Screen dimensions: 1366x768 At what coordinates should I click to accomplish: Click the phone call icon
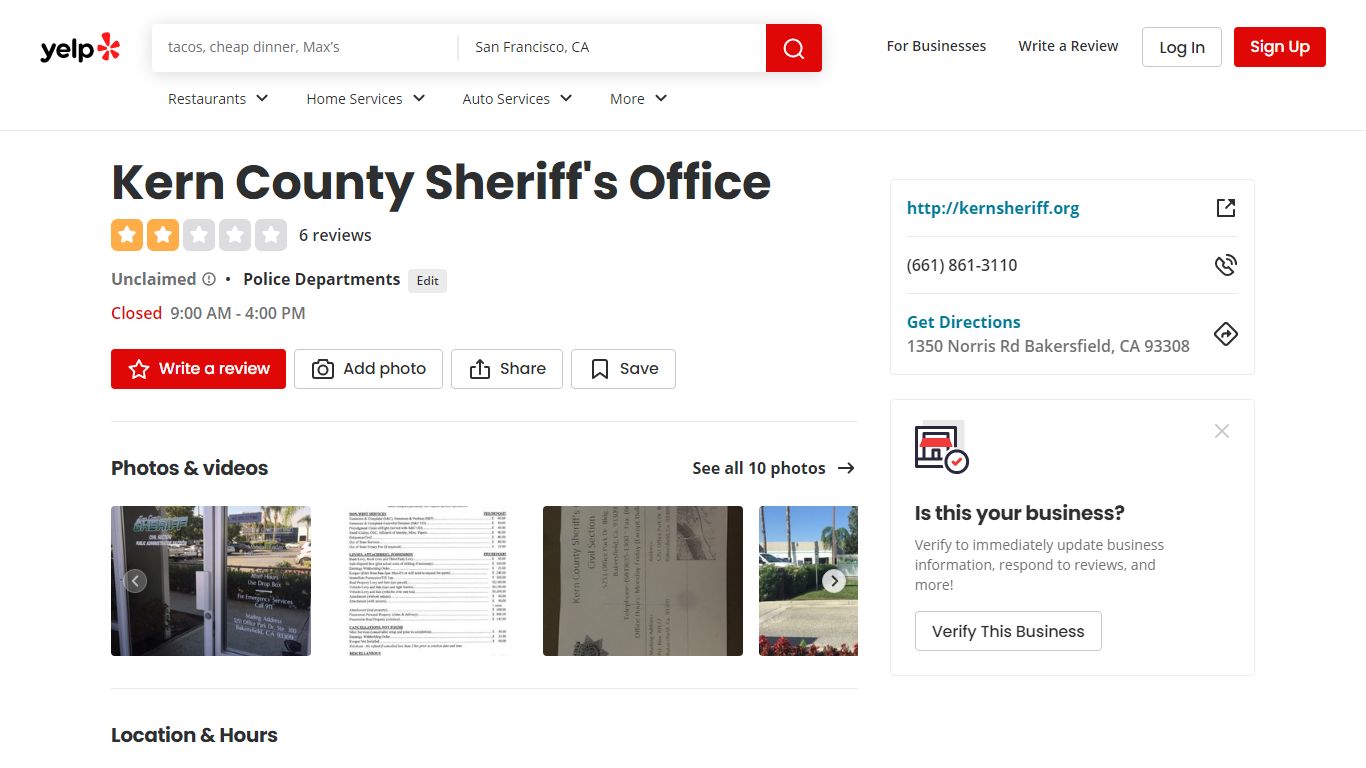coord(1226,265)
